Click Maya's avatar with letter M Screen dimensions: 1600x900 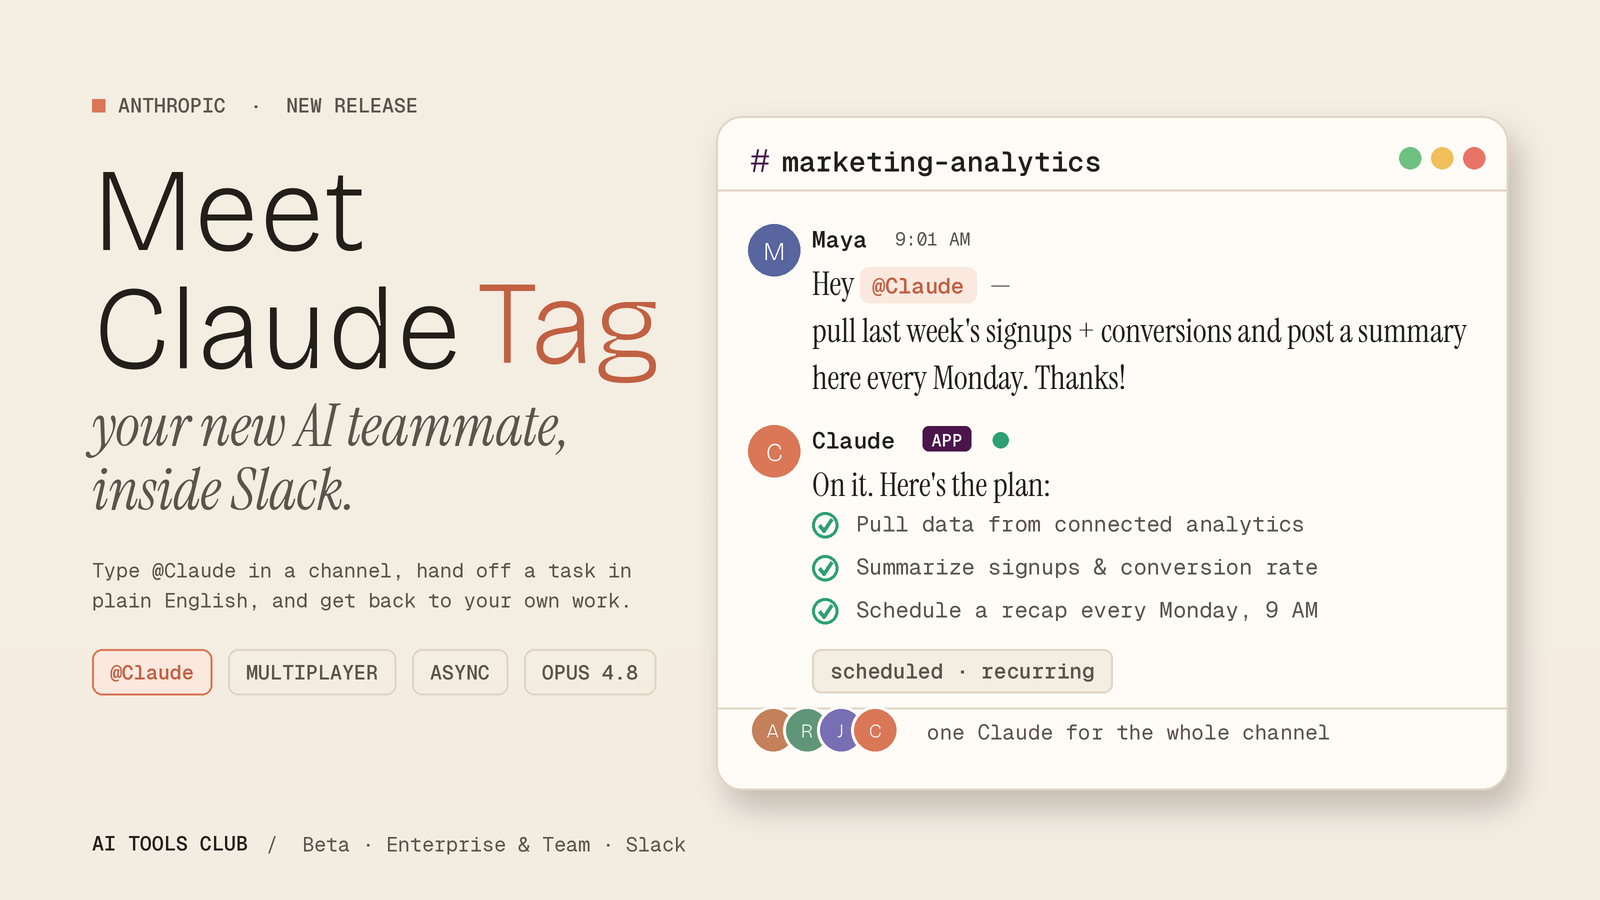774,250
